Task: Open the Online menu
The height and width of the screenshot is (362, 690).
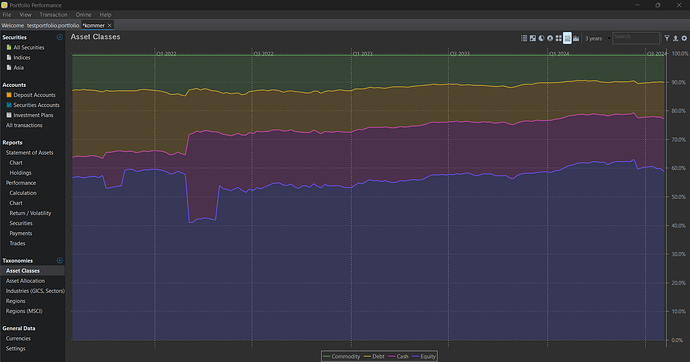Action: [83, 15]
